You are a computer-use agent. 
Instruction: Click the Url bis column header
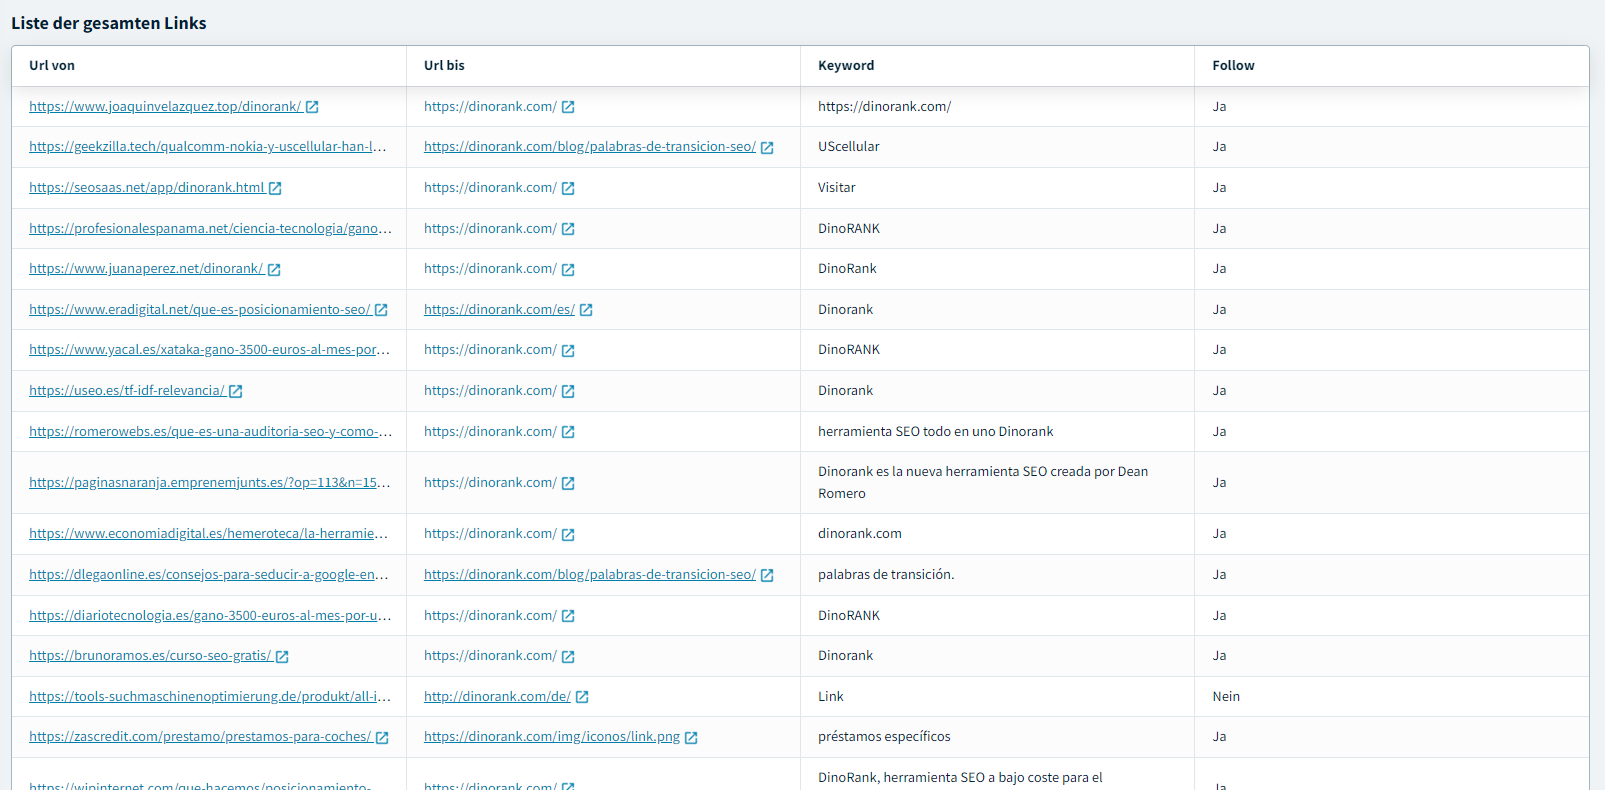click(x=444, y=66)
